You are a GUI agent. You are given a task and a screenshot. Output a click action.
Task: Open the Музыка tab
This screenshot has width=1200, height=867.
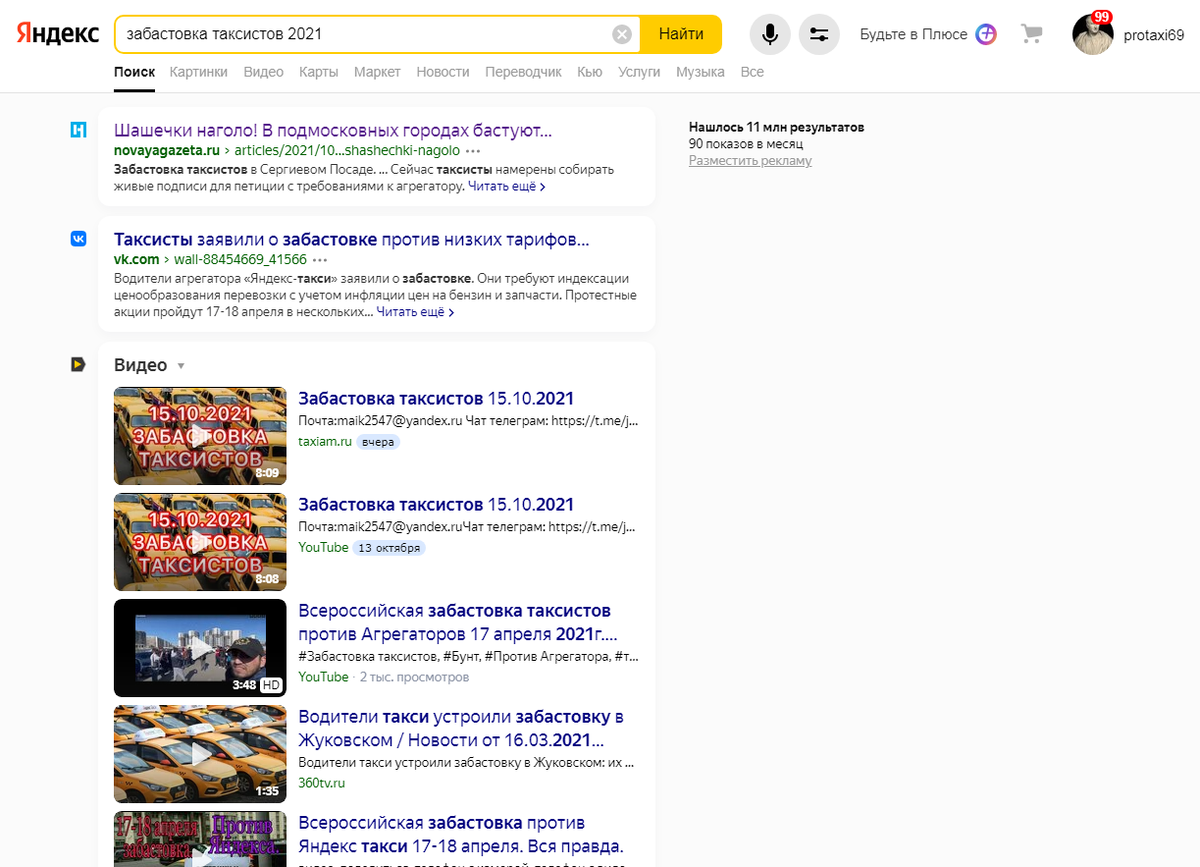700,72
